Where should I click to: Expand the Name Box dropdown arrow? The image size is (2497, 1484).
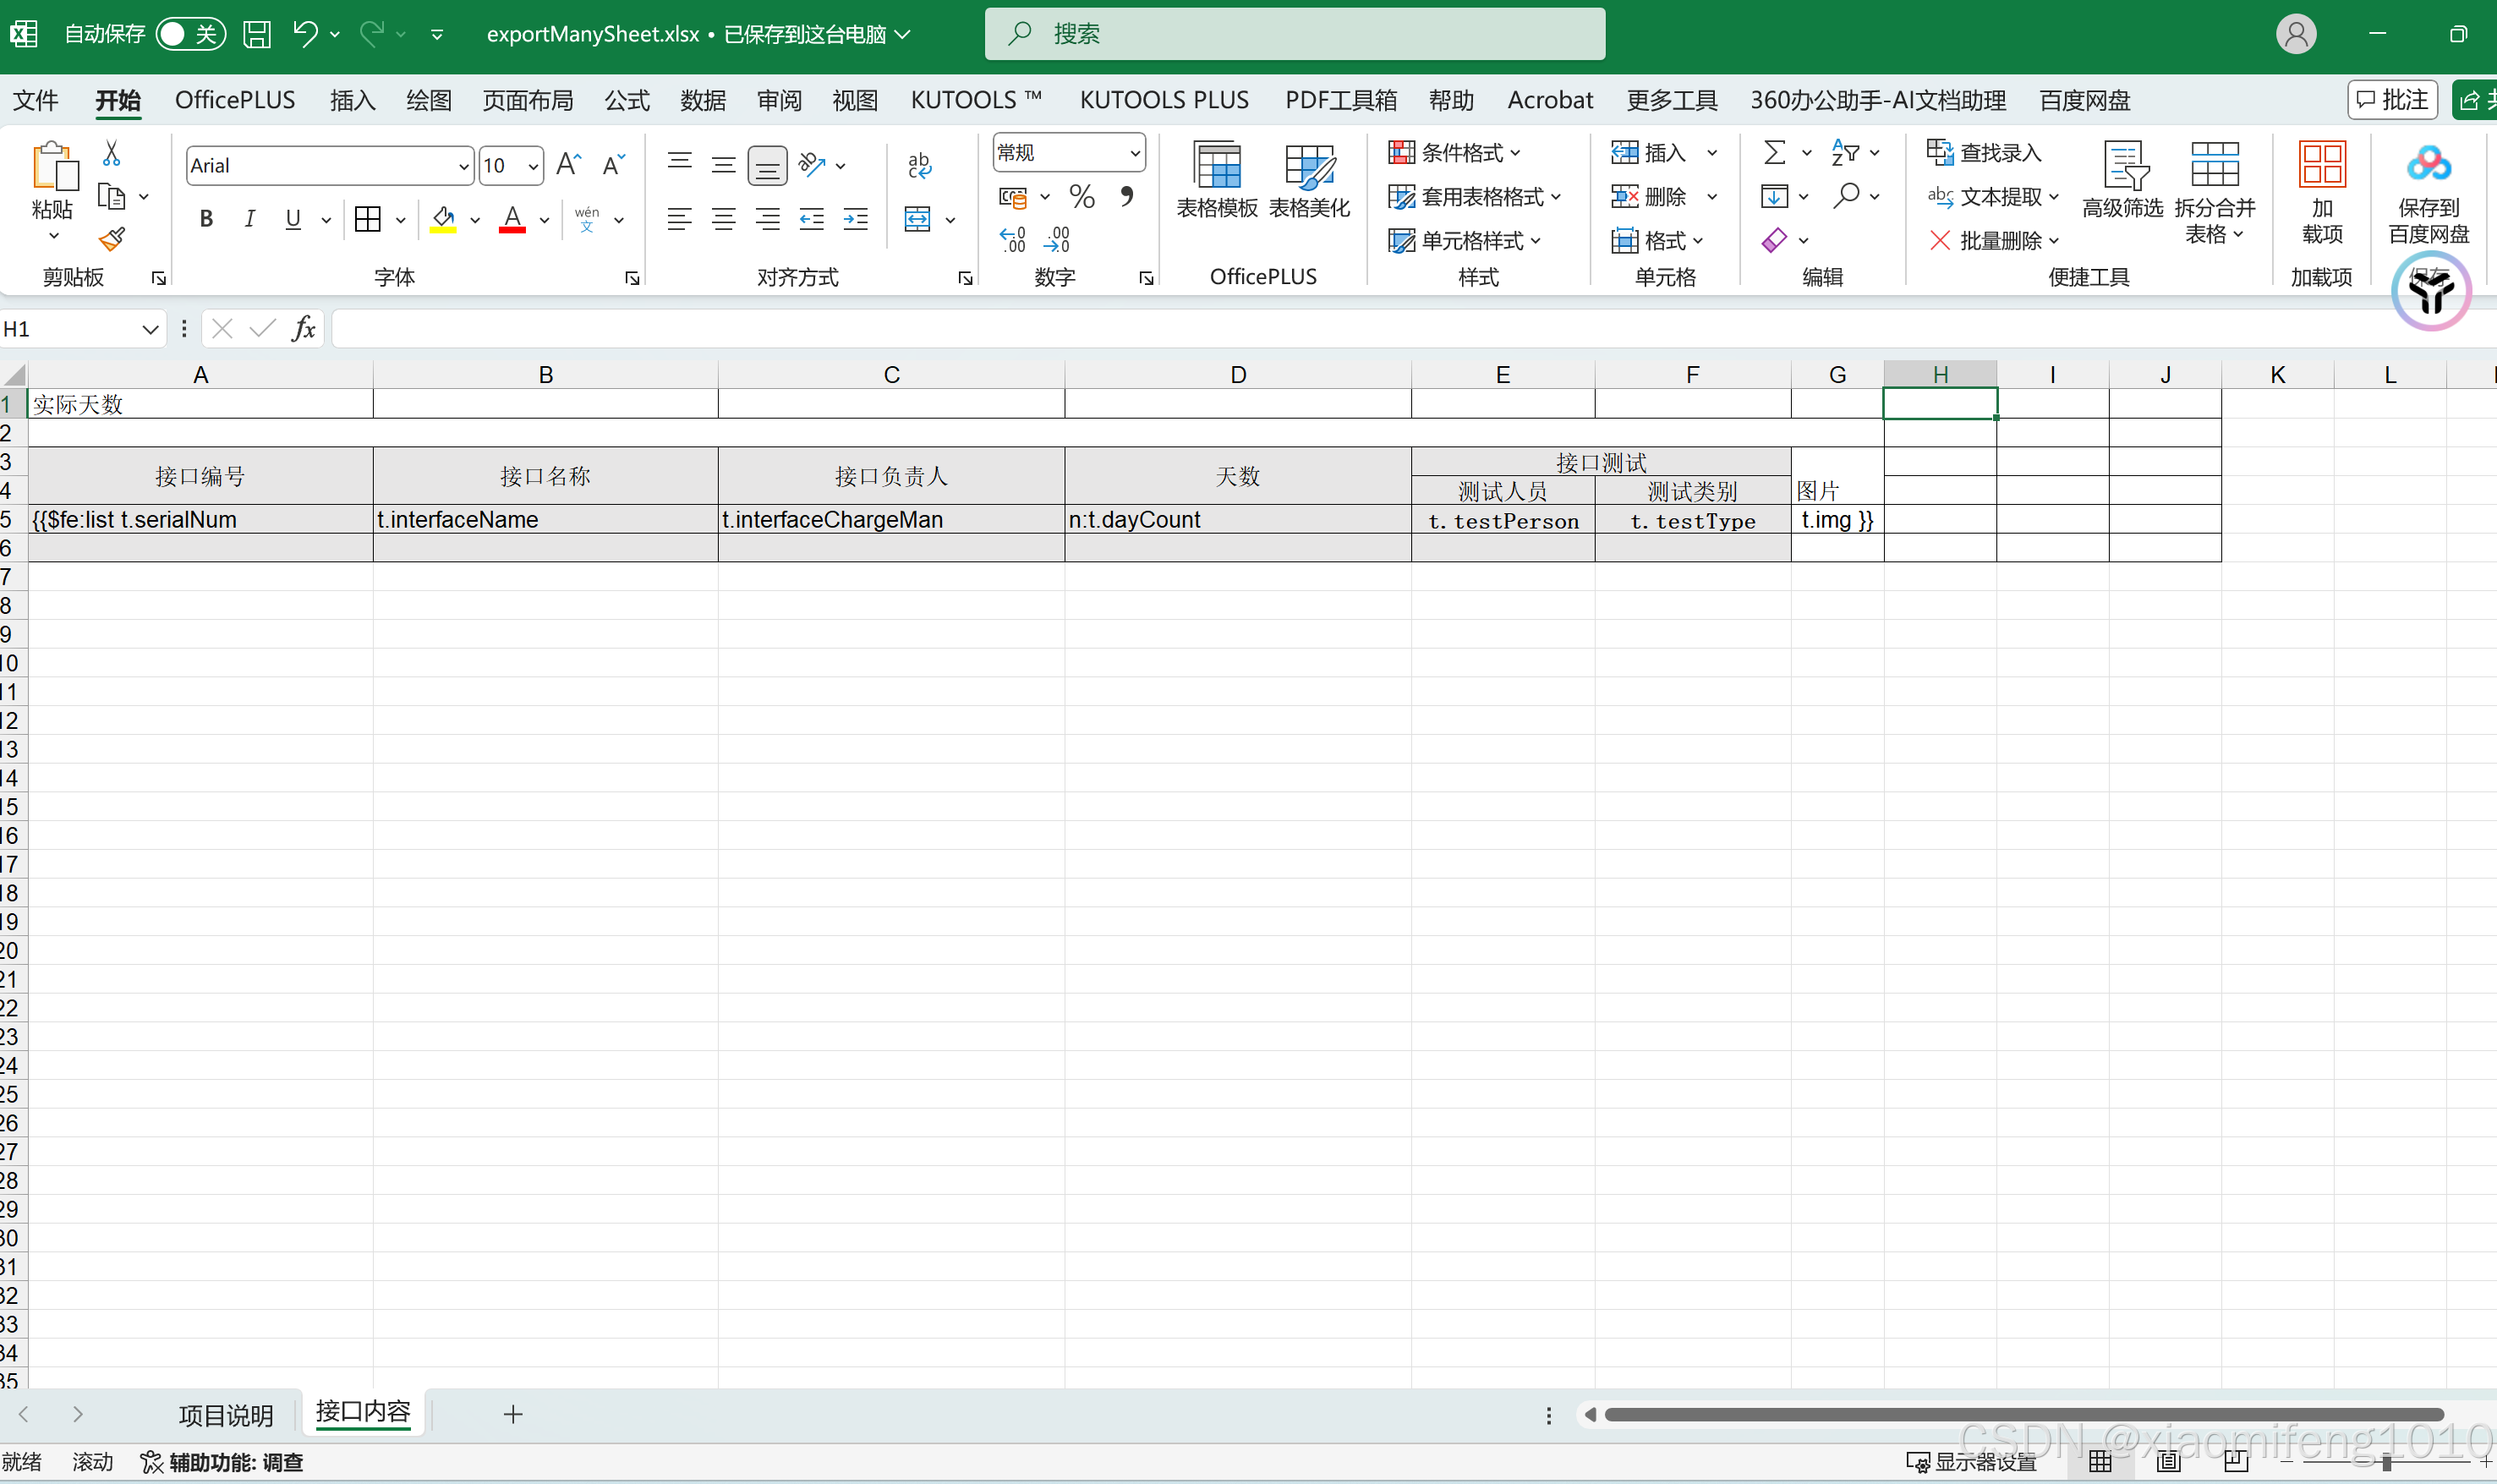pyautogui.click(x=150, y=329)
